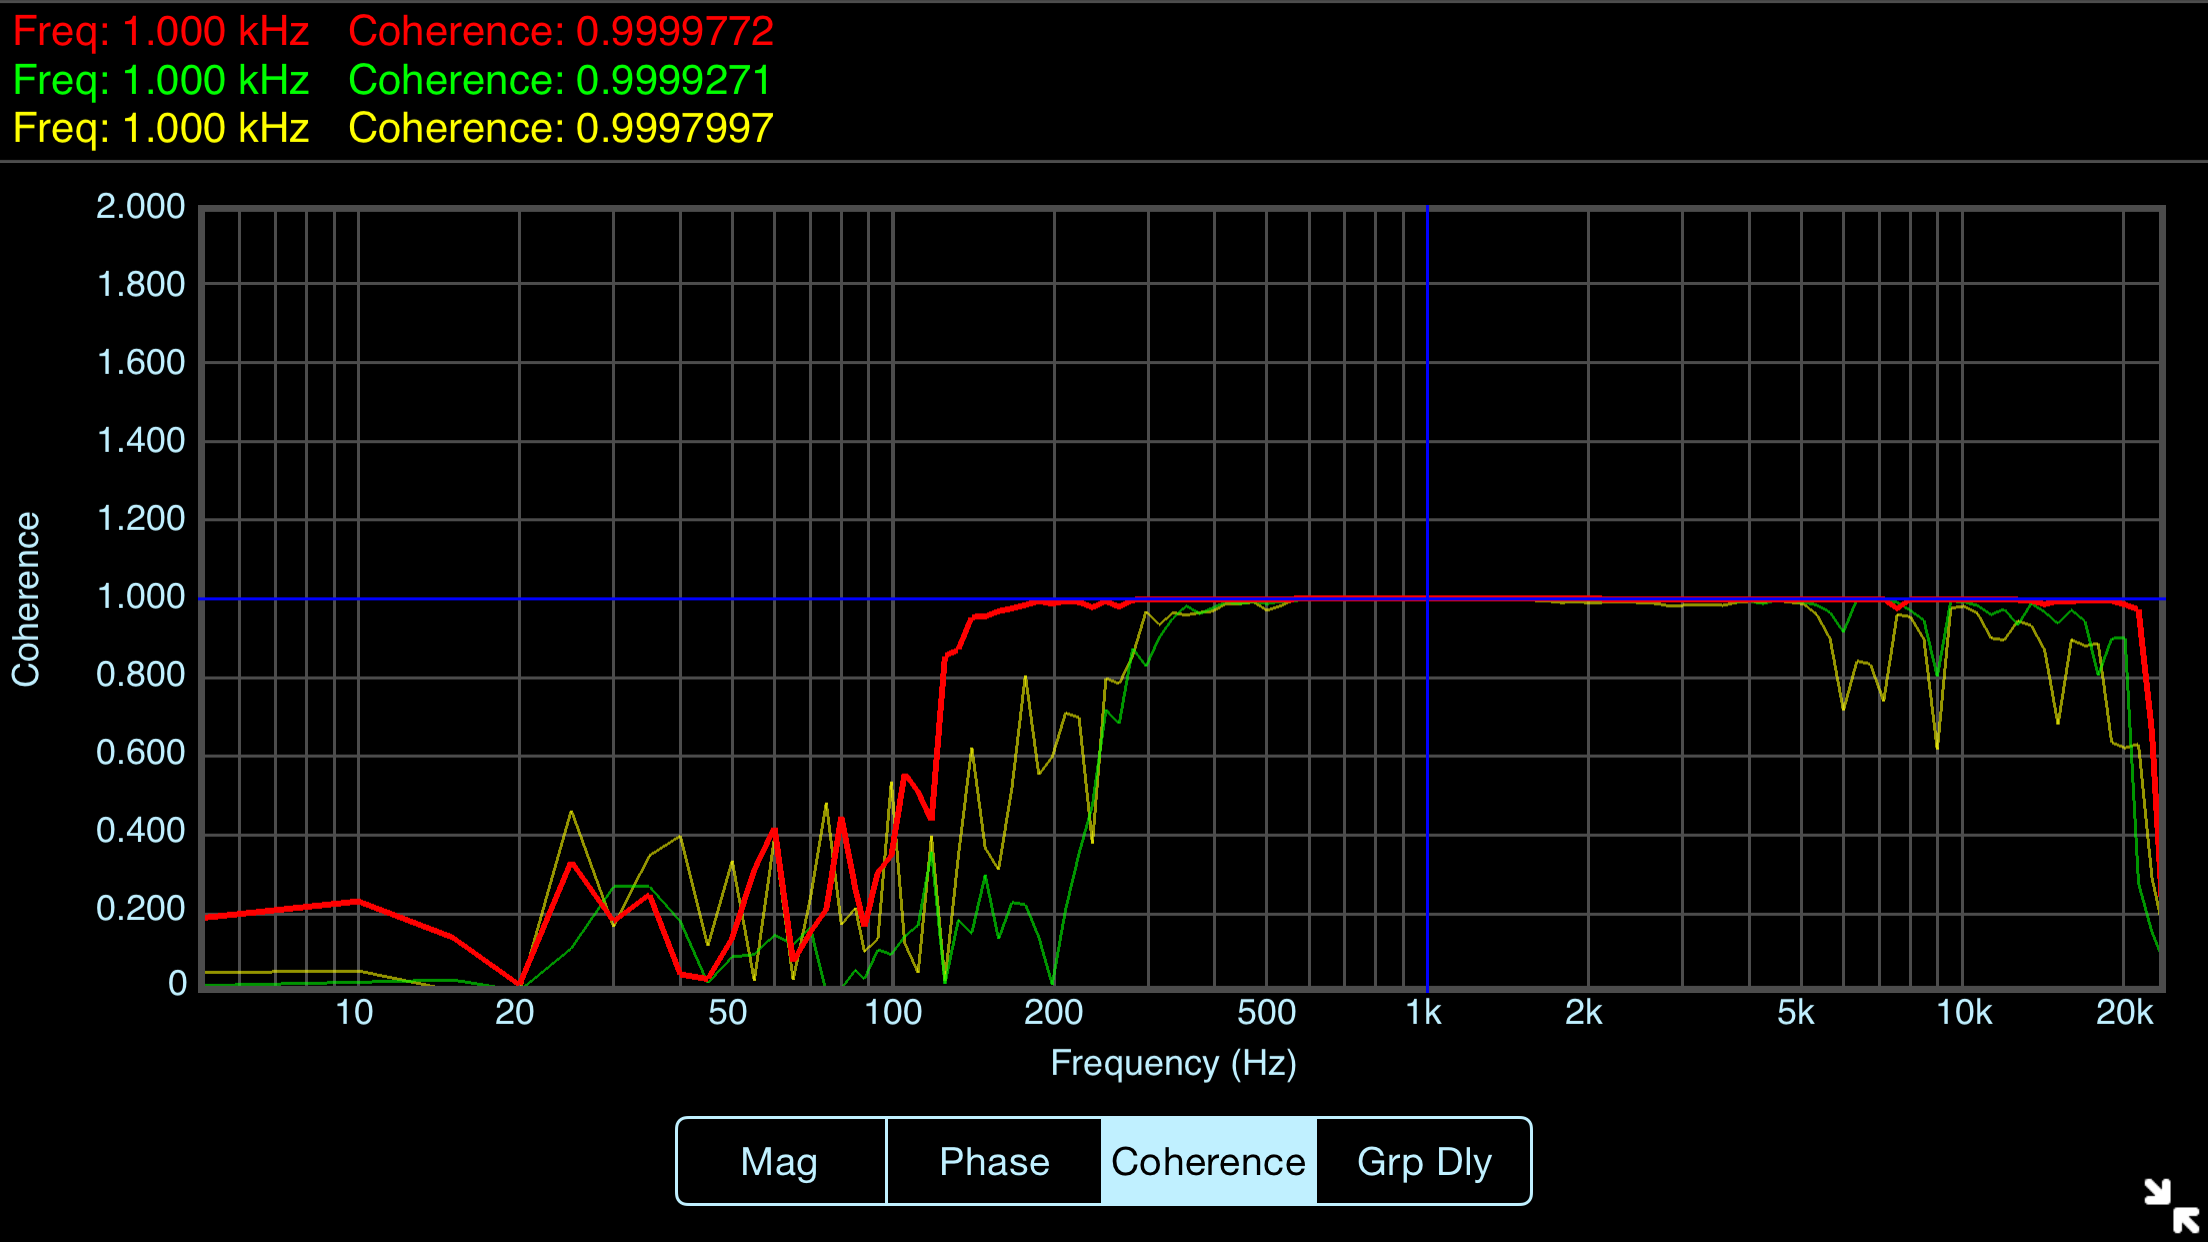Select the Phase tab
Viewport: 2208px width, 1242px height.
(x=994, y=1162)
